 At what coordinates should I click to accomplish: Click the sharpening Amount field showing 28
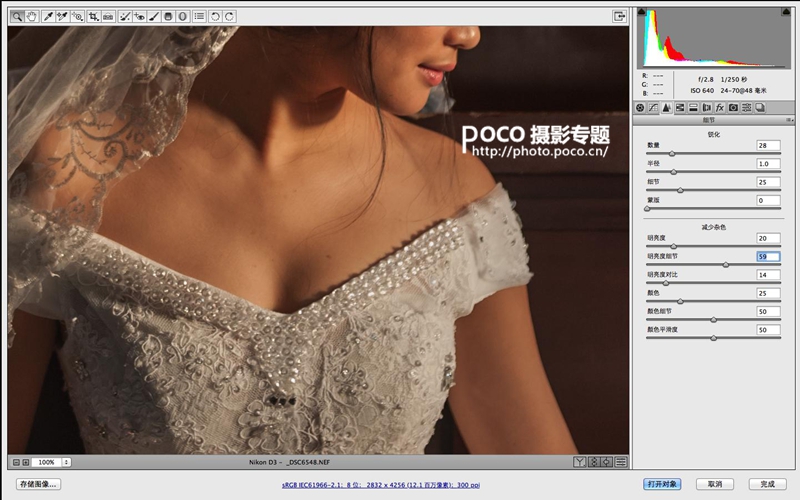pos(768,145)
